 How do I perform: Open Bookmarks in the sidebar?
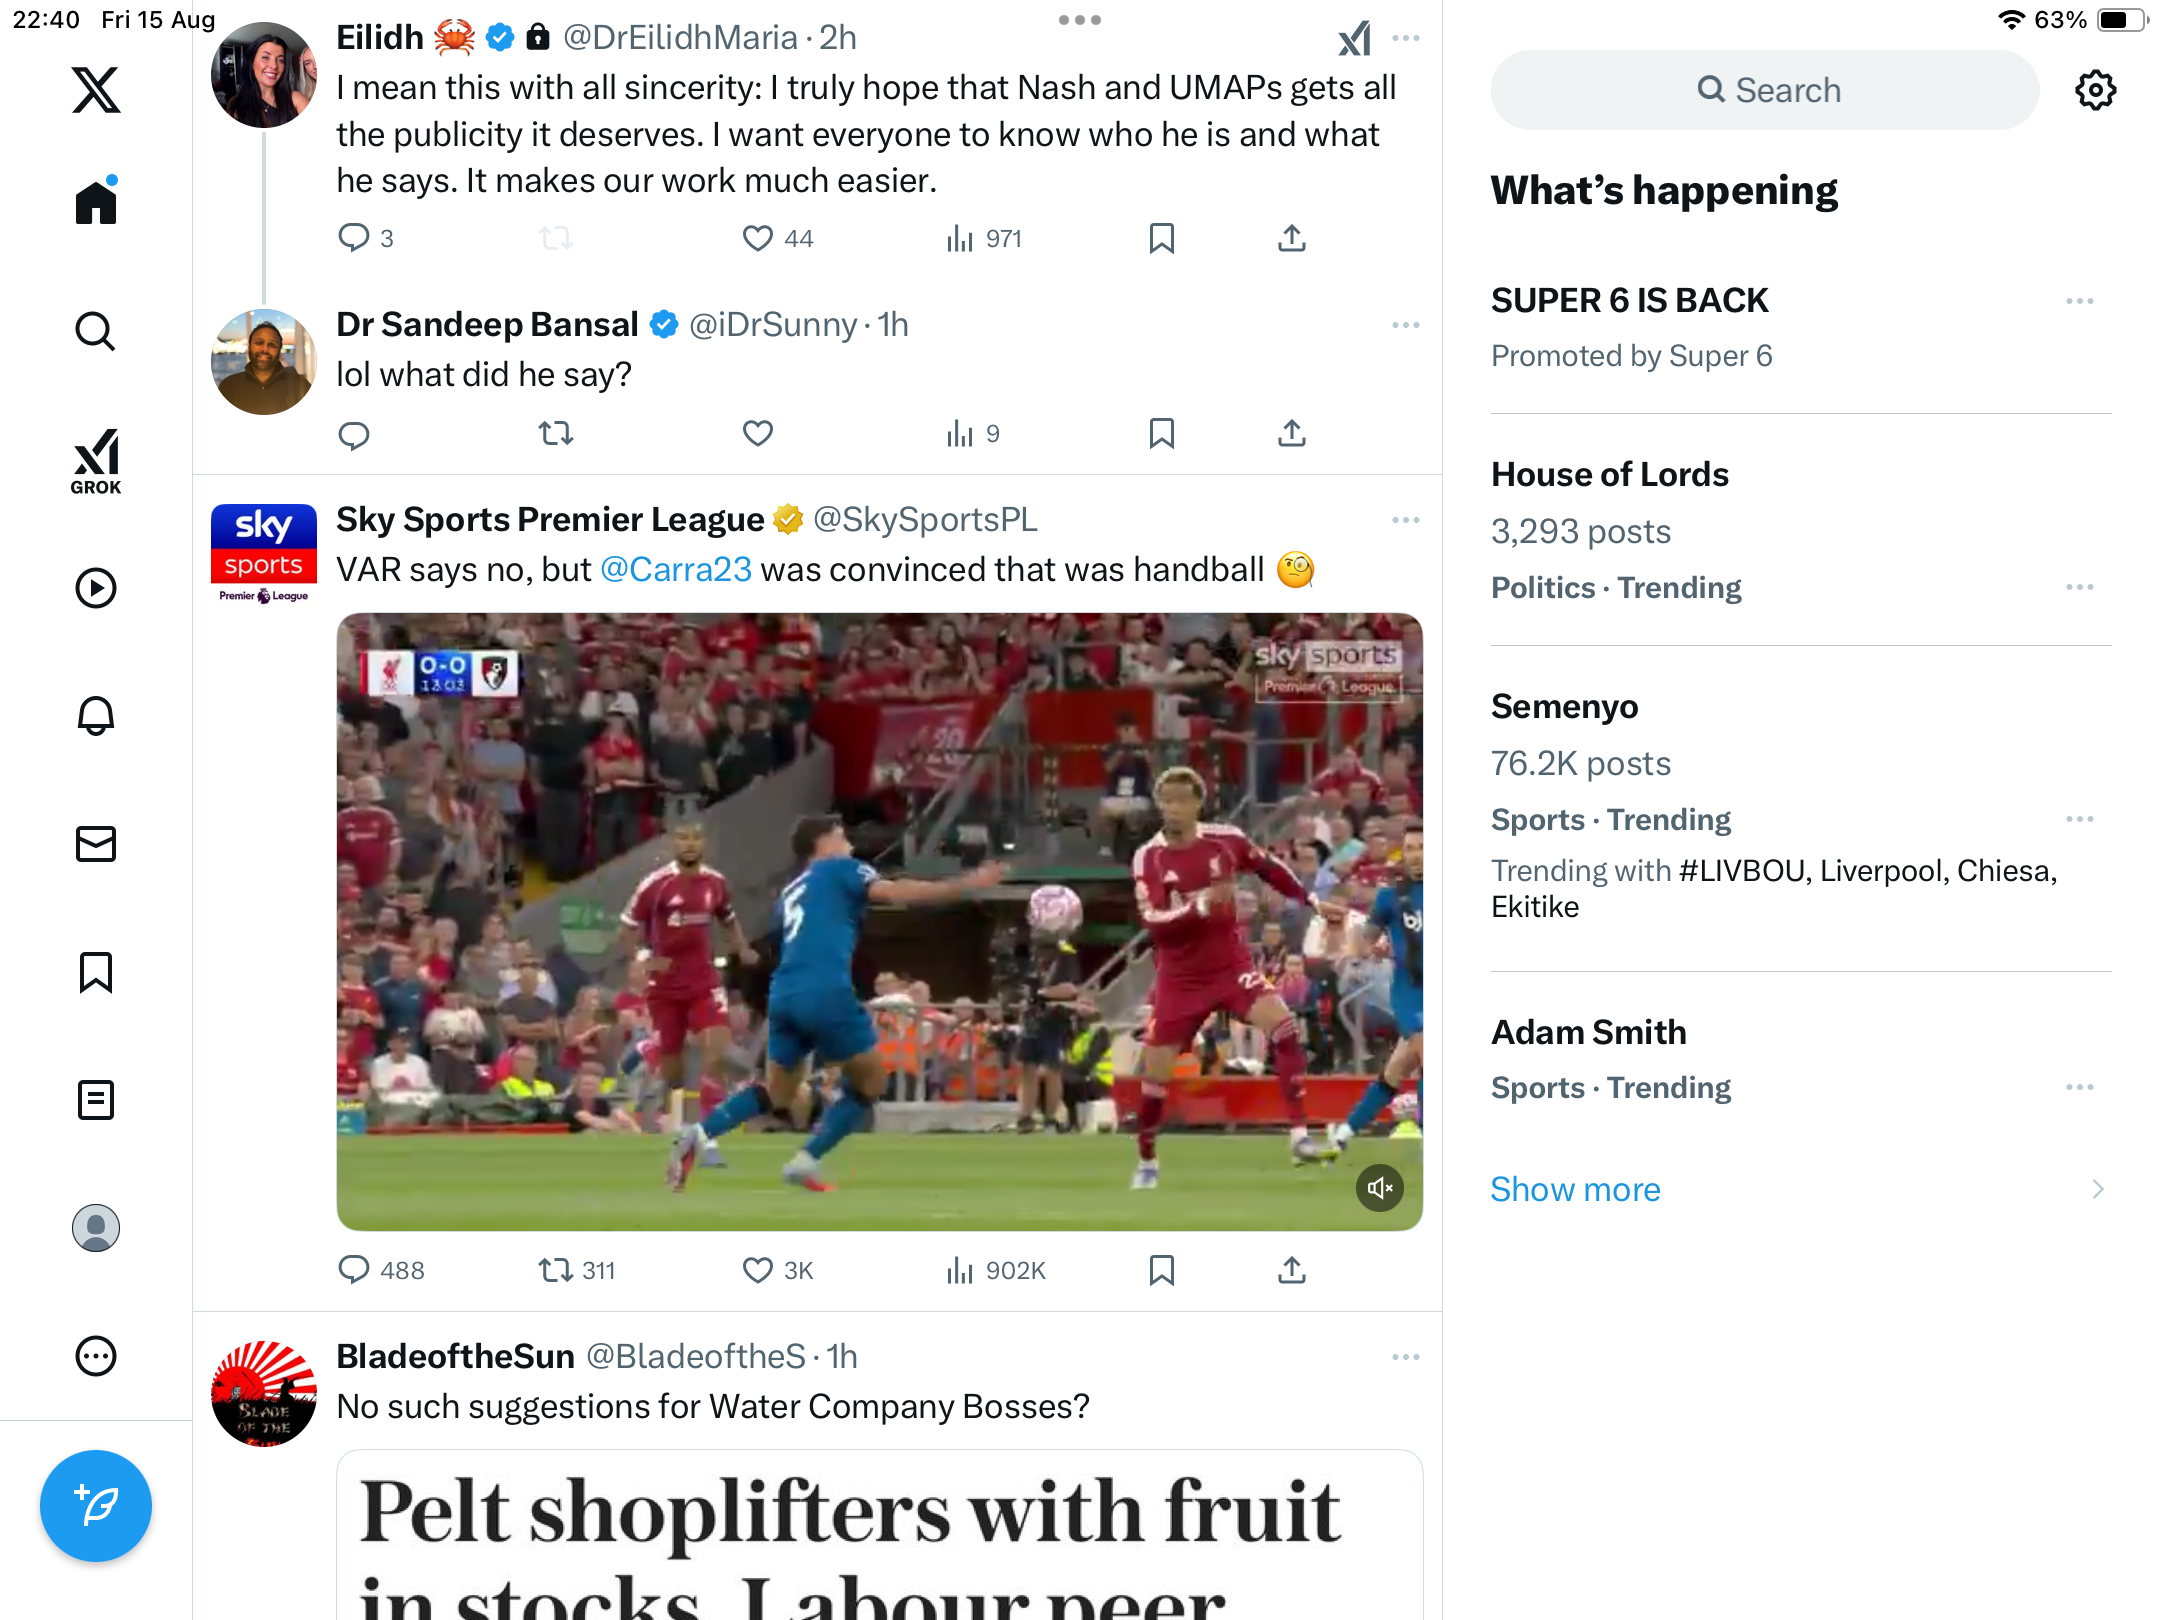(96, 972)
